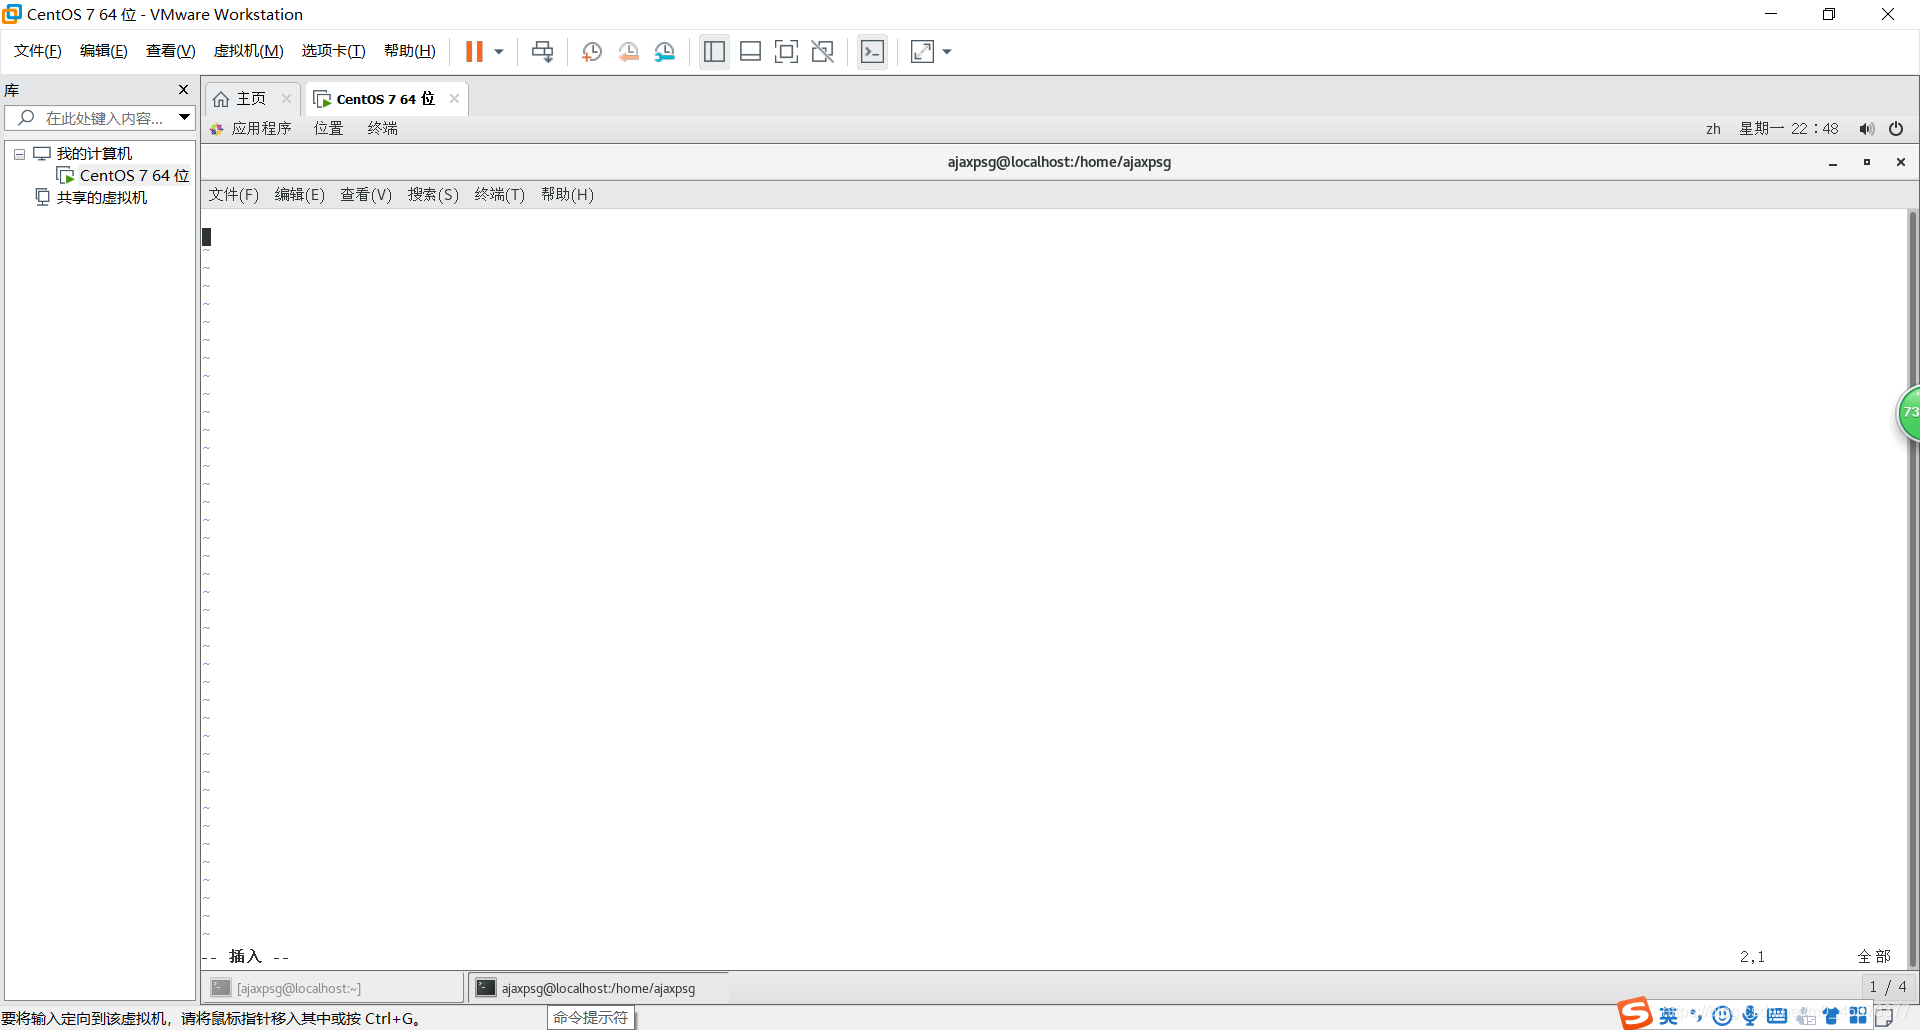The width and height of the screenshot is (1920, 1030).
Task: Open GNOME 位置 menu
Action: point(328,129)
